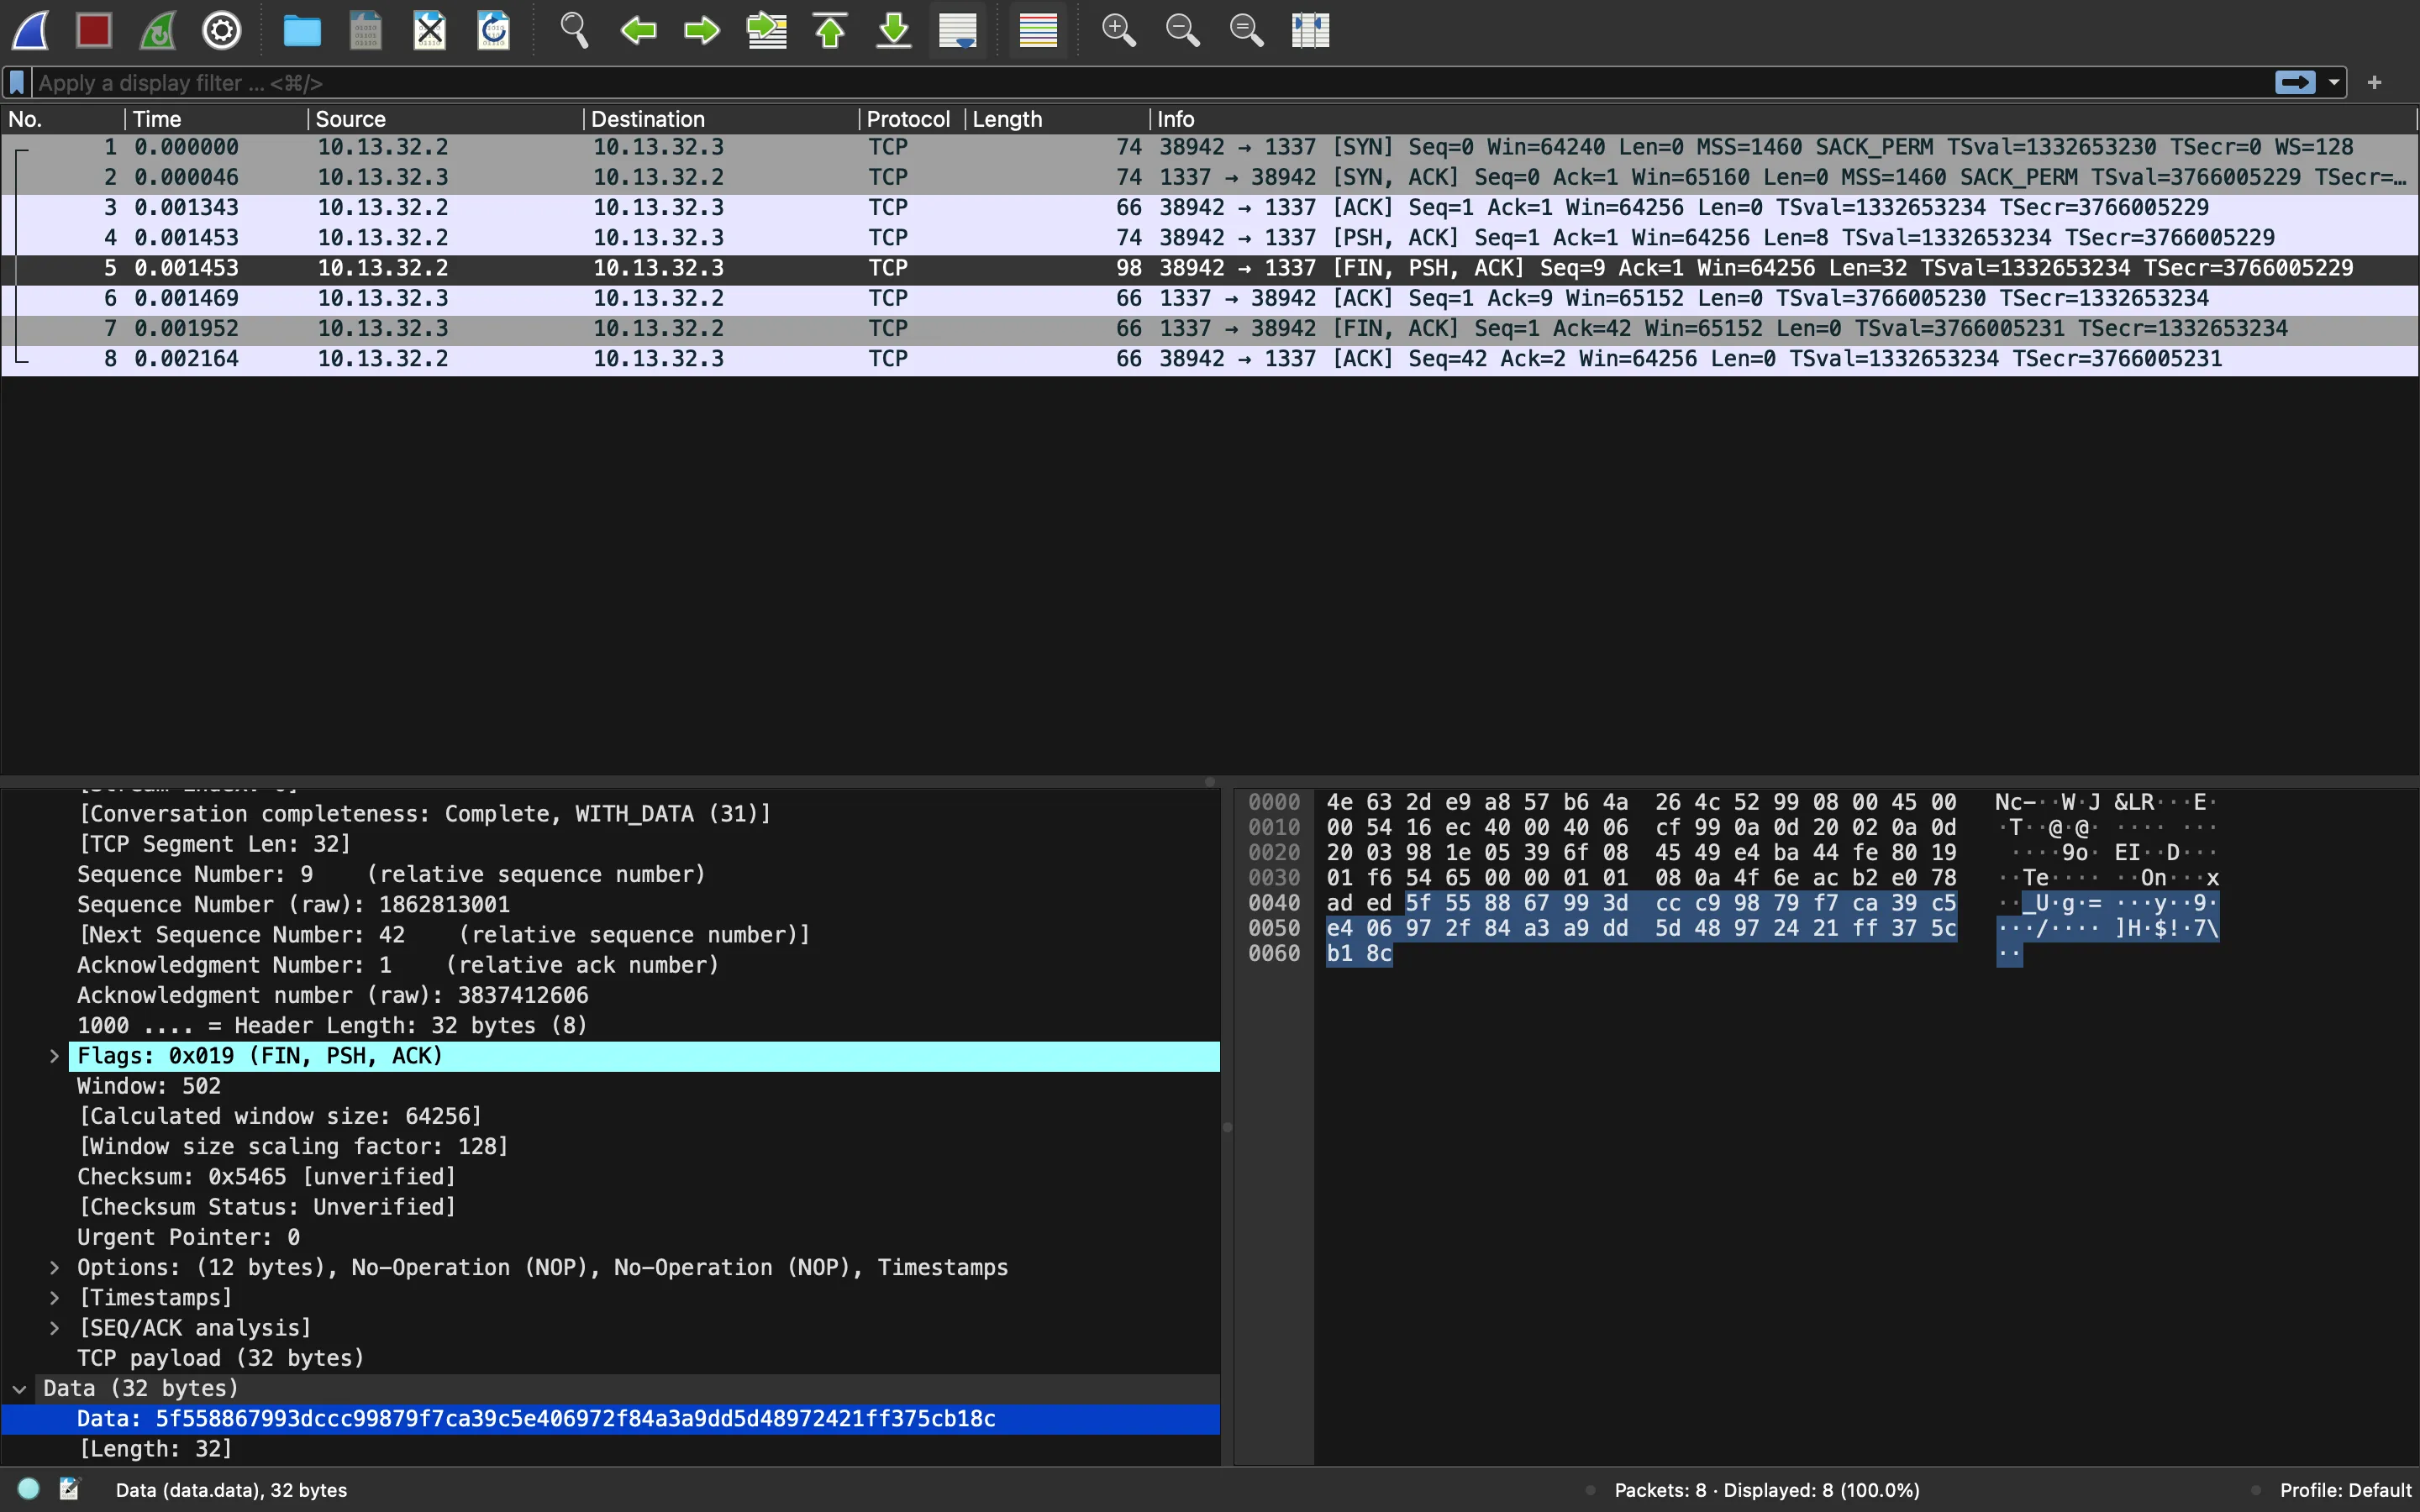
Task: Click the display filter input field
Action: [x=1150, y=83]
